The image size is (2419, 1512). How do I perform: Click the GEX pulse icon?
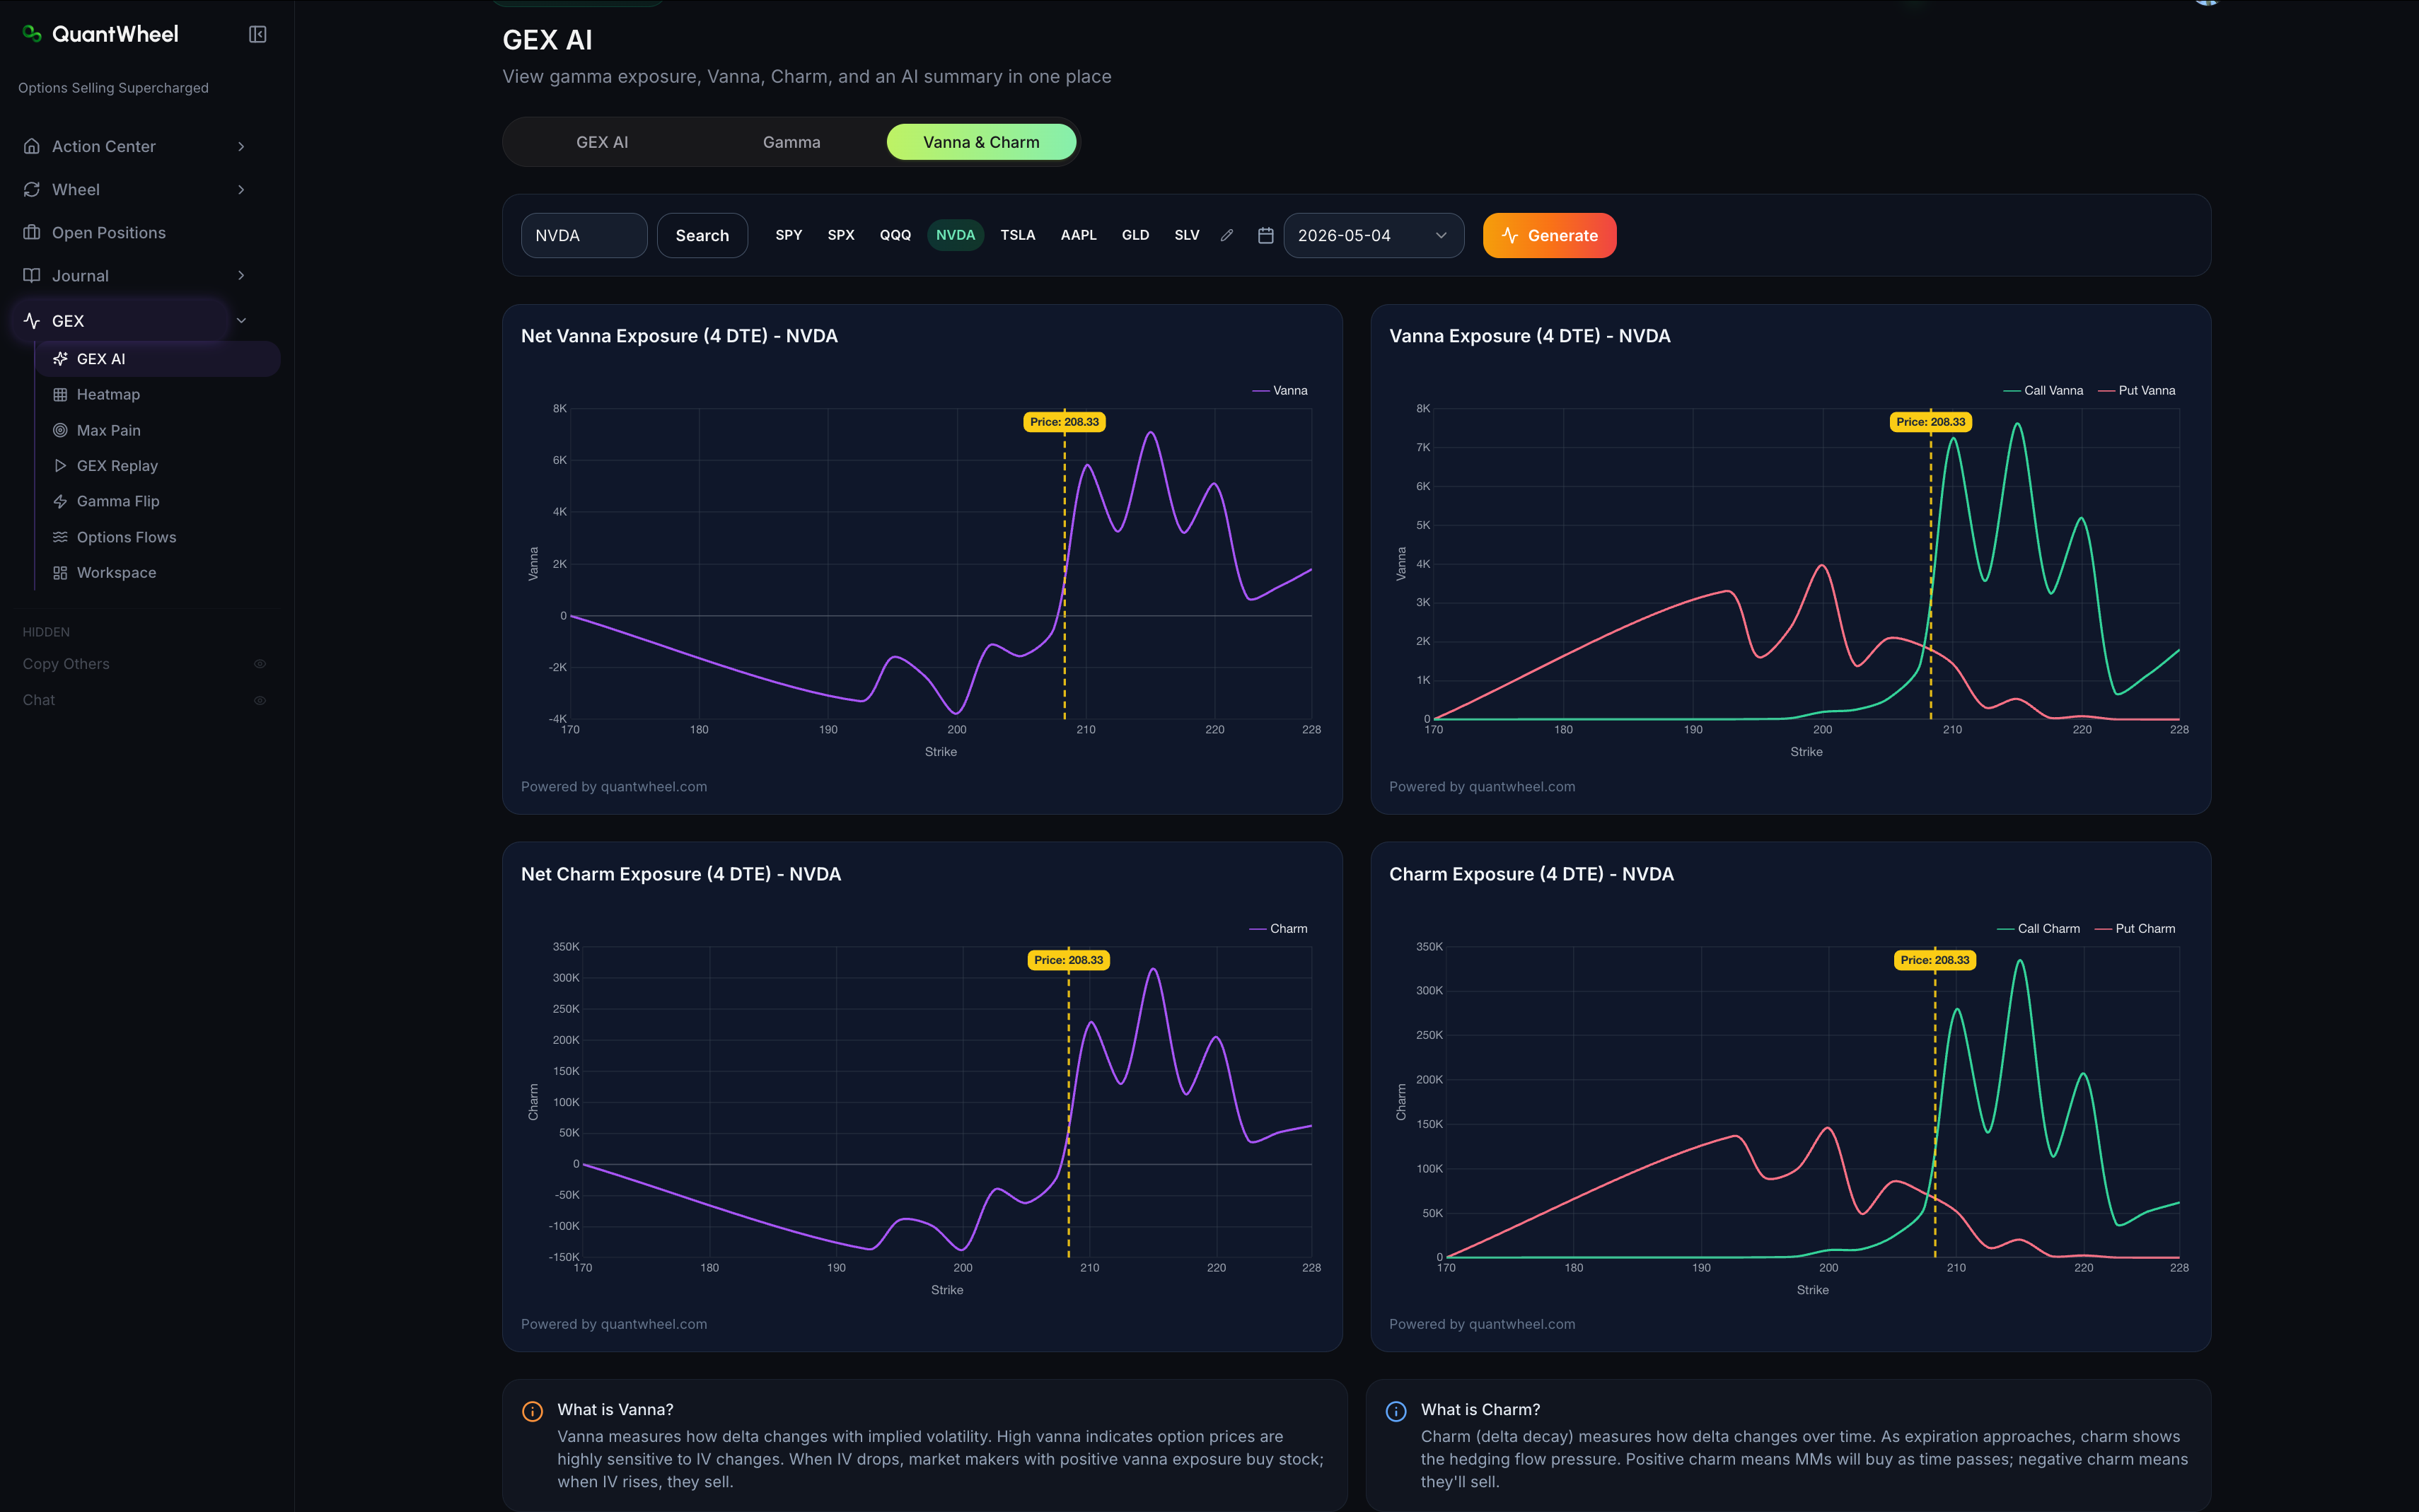[32, 321]
